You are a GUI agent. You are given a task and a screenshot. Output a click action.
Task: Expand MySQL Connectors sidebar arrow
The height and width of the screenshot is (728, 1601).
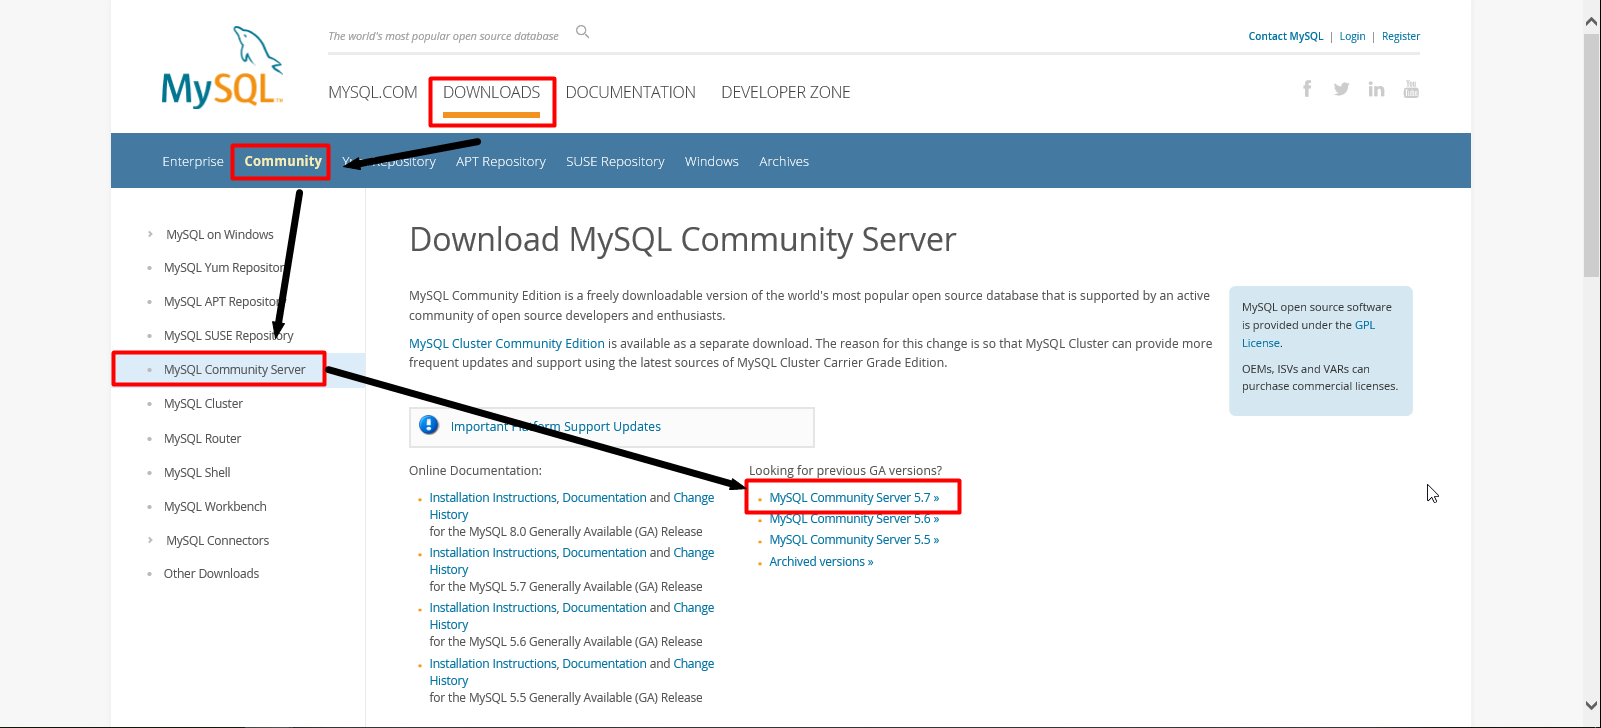(151, 540)
